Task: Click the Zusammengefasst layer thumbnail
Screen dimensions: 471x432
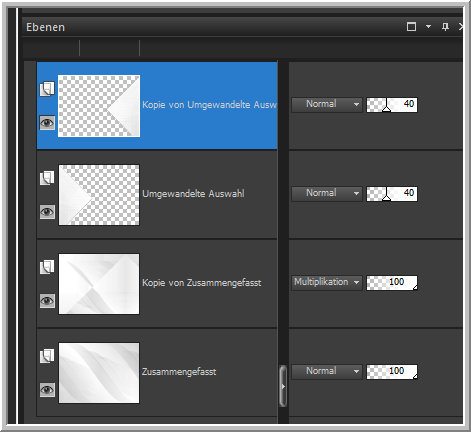Action: (99, 373)
